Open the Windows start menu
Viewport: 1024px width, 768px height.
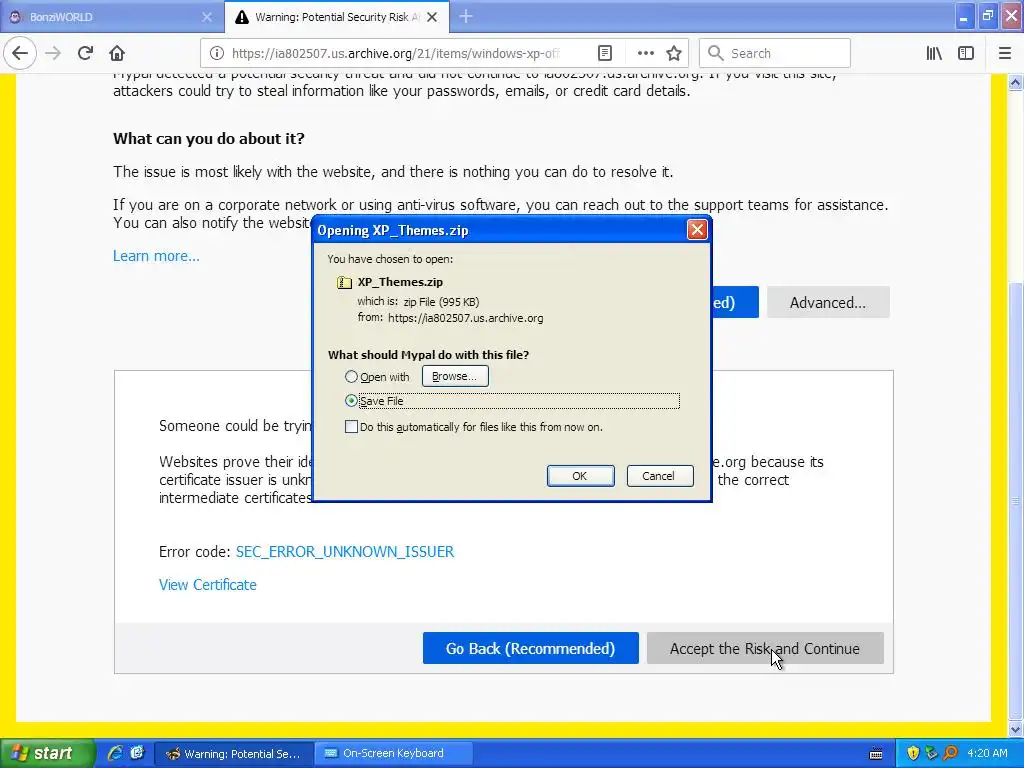47,753
